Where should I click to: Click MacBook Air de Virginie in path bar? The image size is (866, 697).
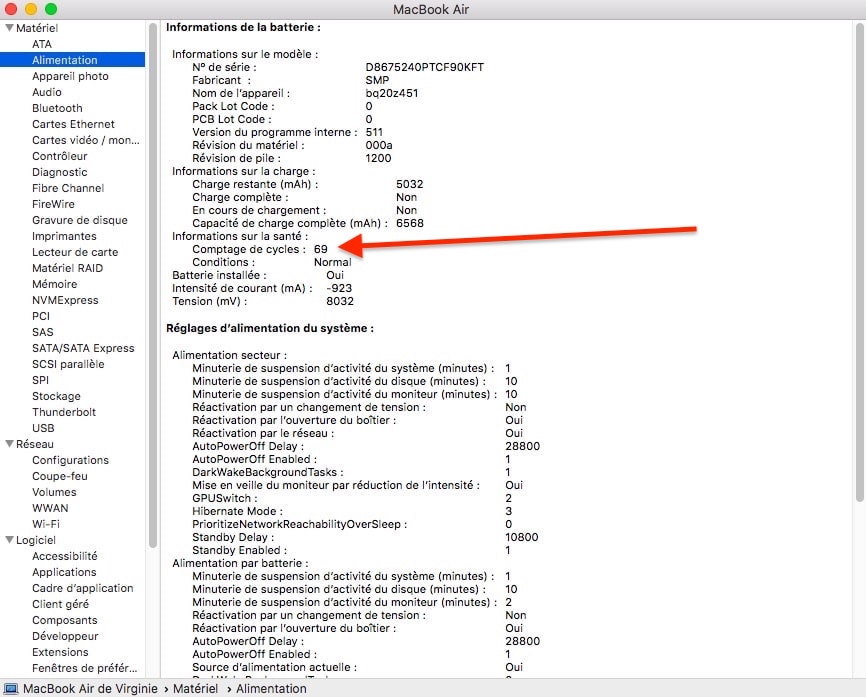click(x=90, y=689)
